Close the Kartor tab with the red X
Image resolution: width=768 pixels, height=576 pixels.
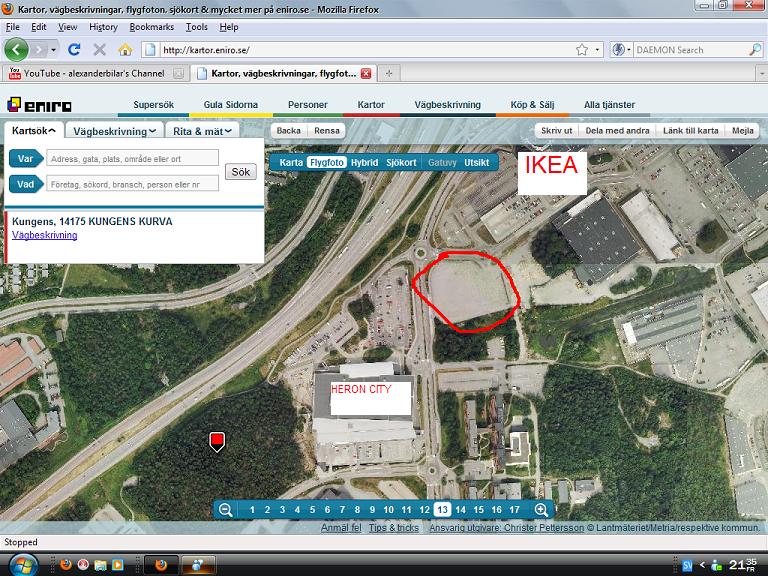point(366,73)
